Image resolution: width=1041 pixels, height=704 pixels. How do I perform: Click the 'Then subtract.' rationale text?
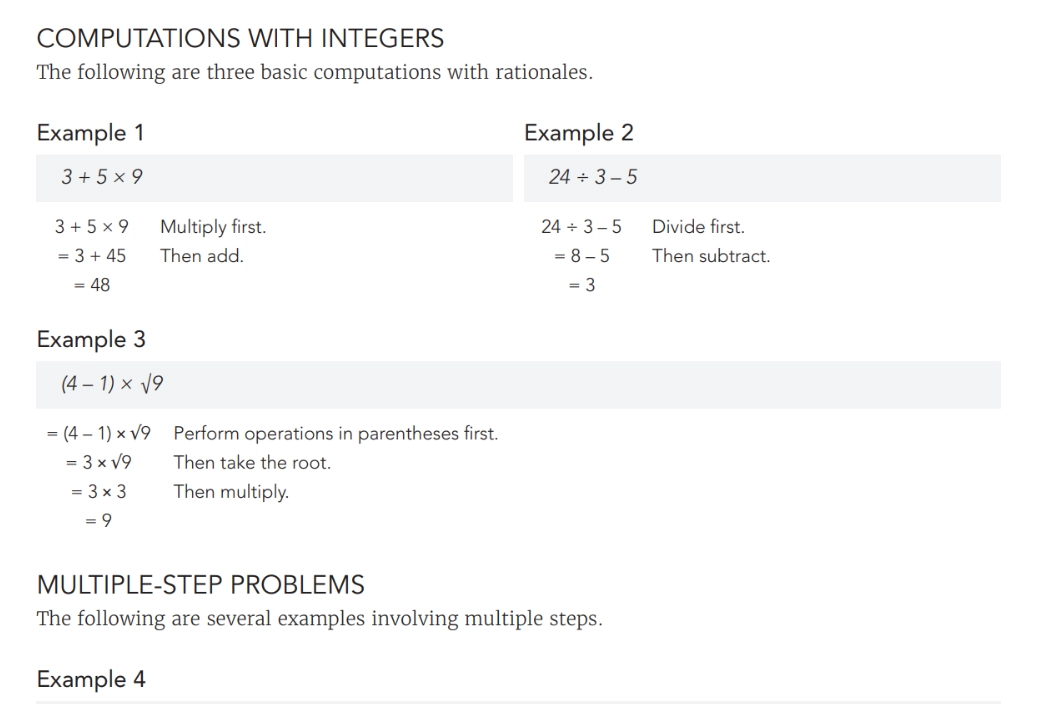tap(711, 256)
